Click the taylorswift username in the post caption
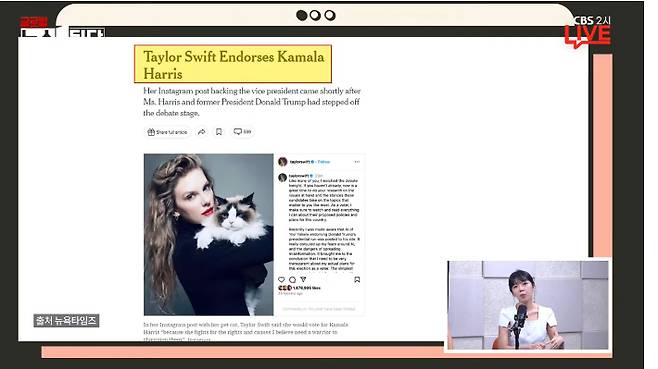 tap(299, 176)
